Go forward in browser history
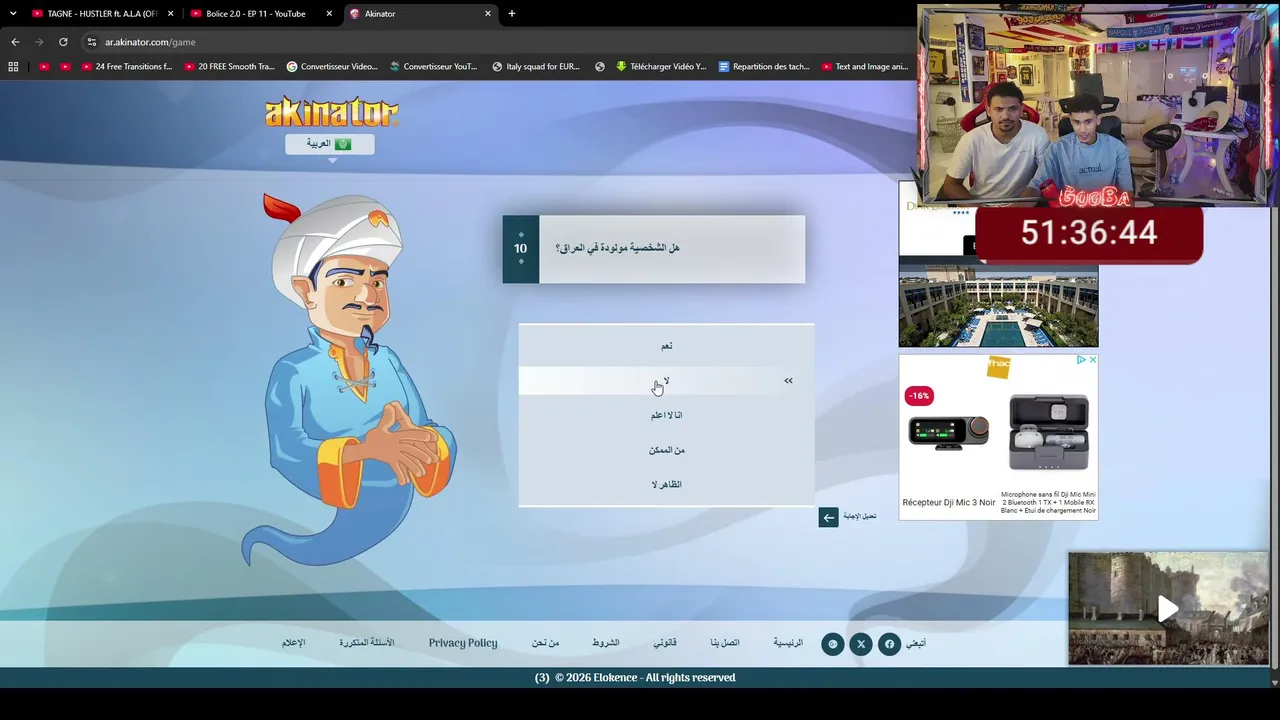Viewport: 1280px width, 720px height. point(39,42)
